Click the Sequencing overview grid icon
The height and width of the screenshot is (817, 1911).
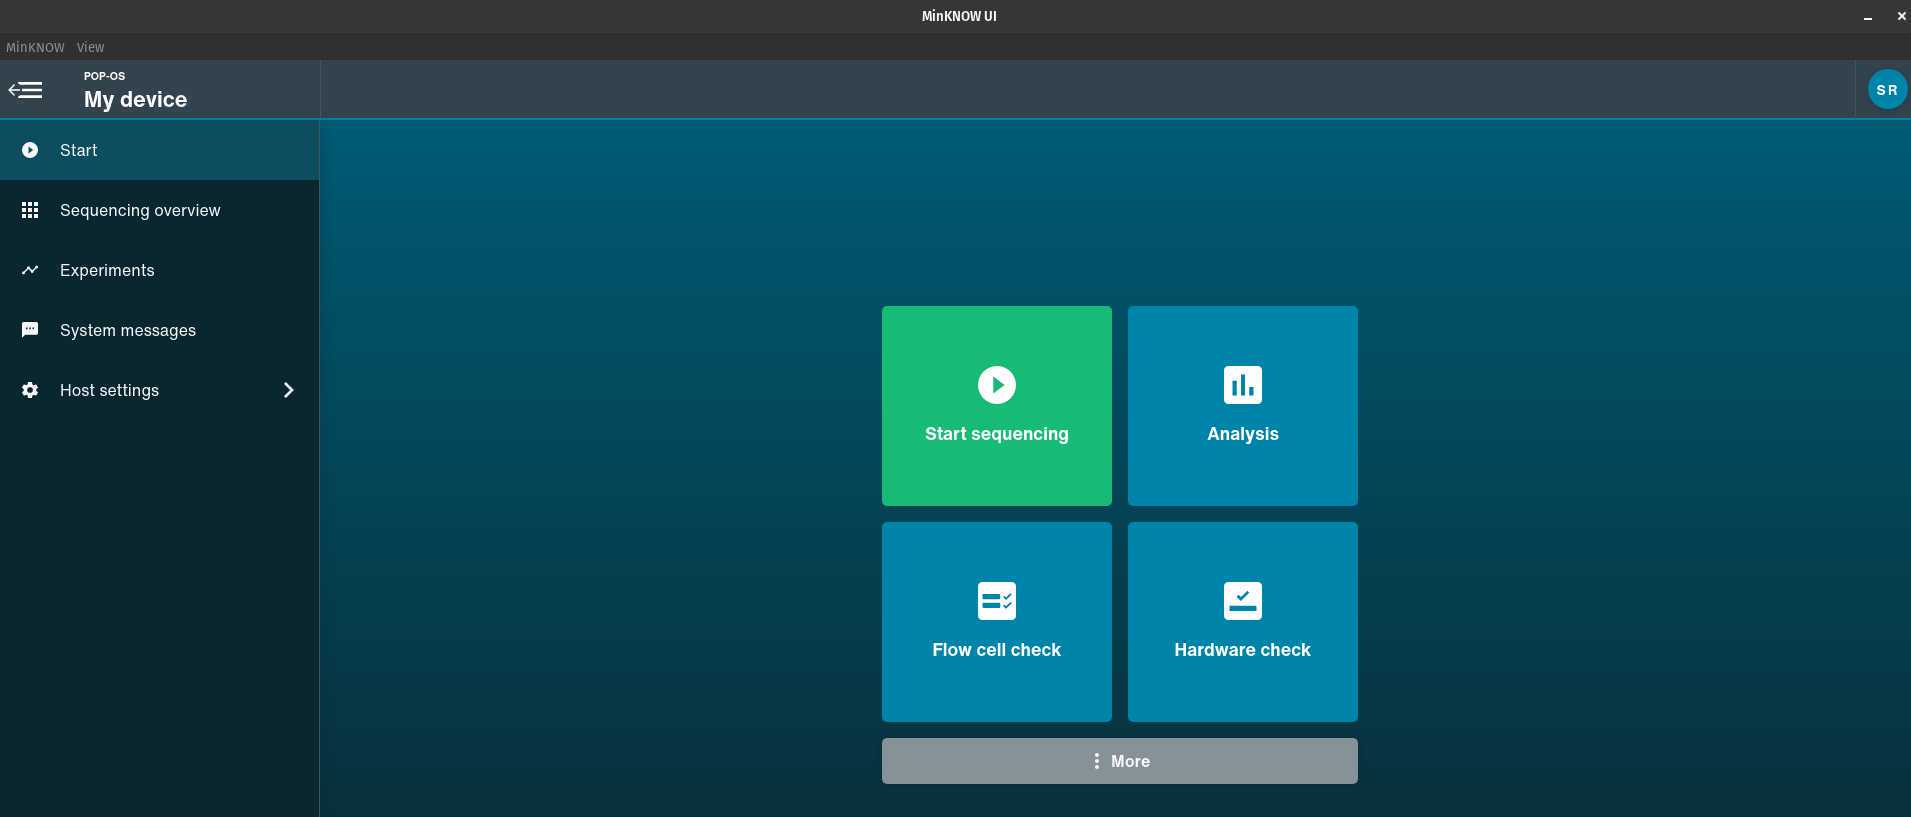[x=30, y=210]
